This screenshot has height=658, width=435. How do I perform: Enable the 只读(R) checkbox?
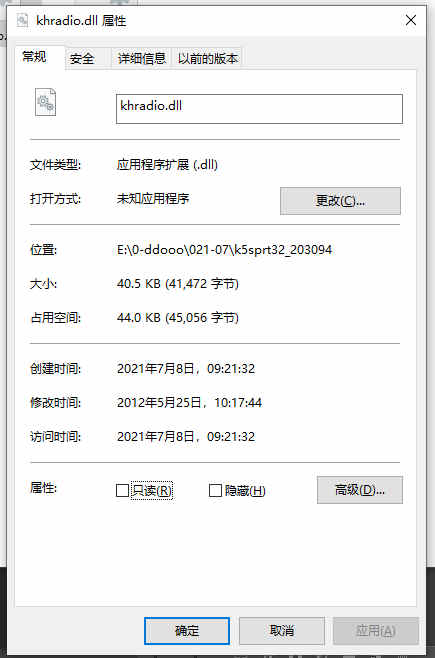pos(122,490)
